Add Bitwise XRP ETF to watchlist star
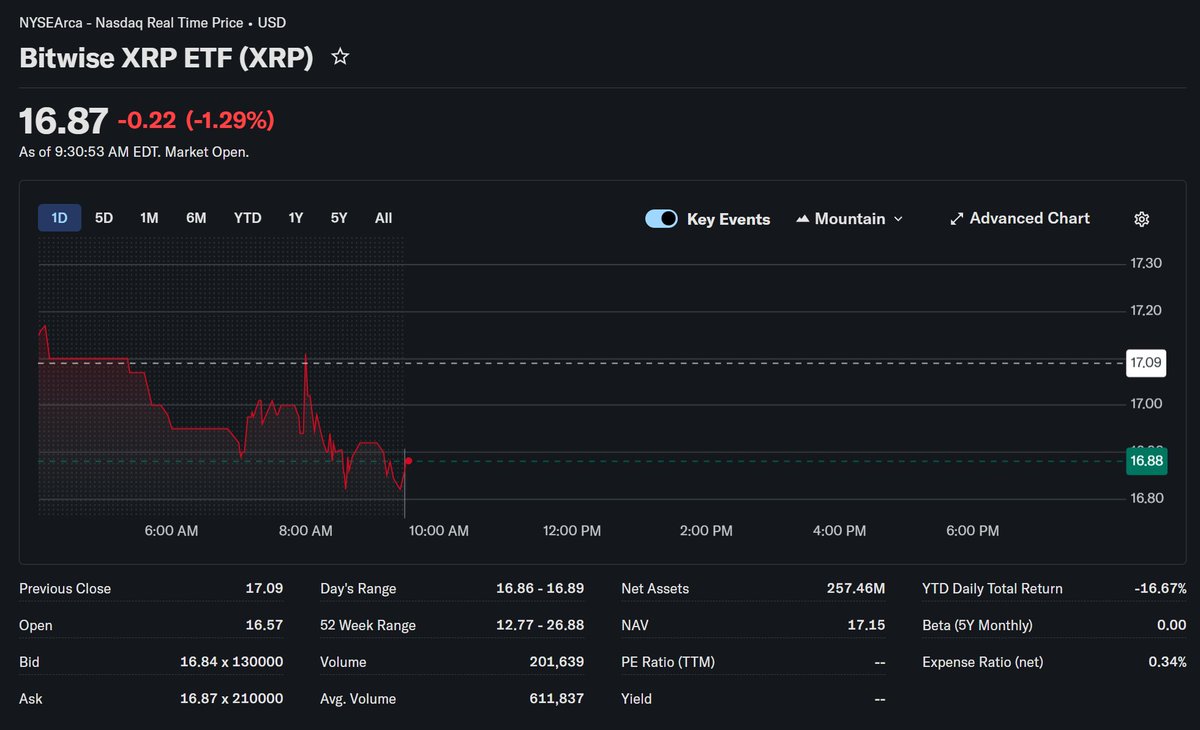The image size is (1200, 730). click(x=340, y=57)
